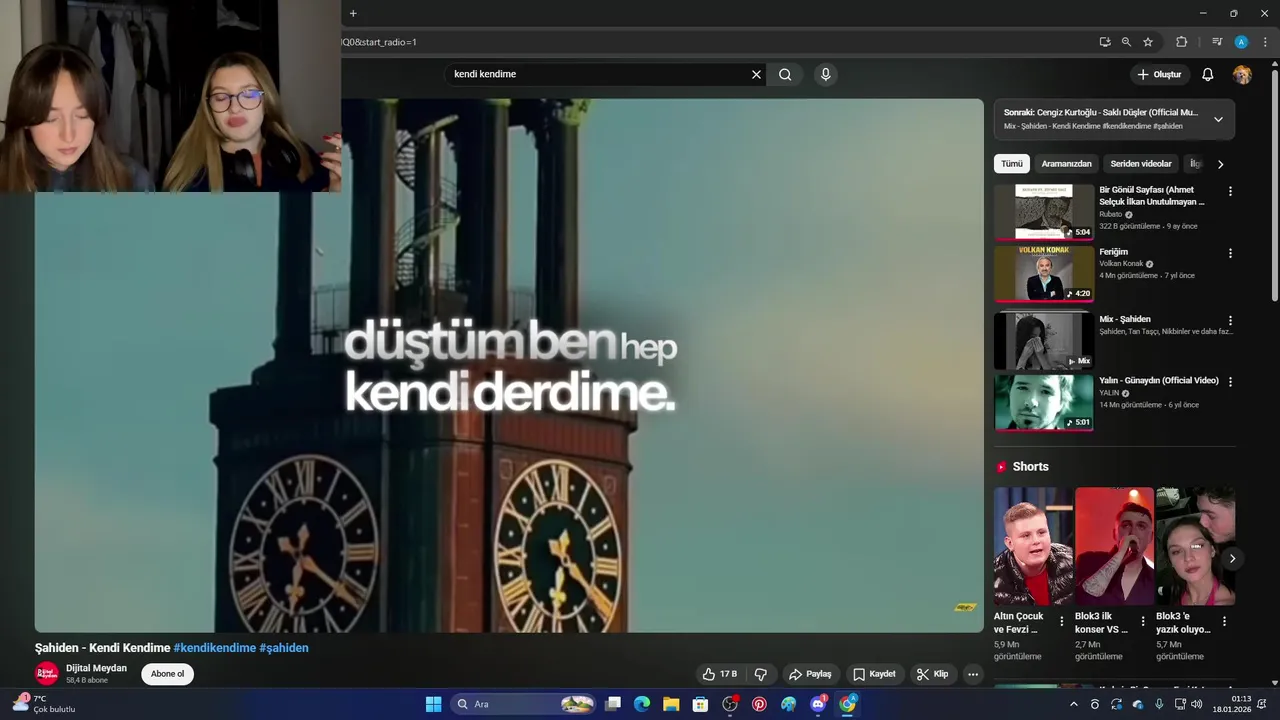Viewport: 1280px width, 720px height.
Task: Open the YouTube account avatar menu
Action: [x=1242, y=74]
